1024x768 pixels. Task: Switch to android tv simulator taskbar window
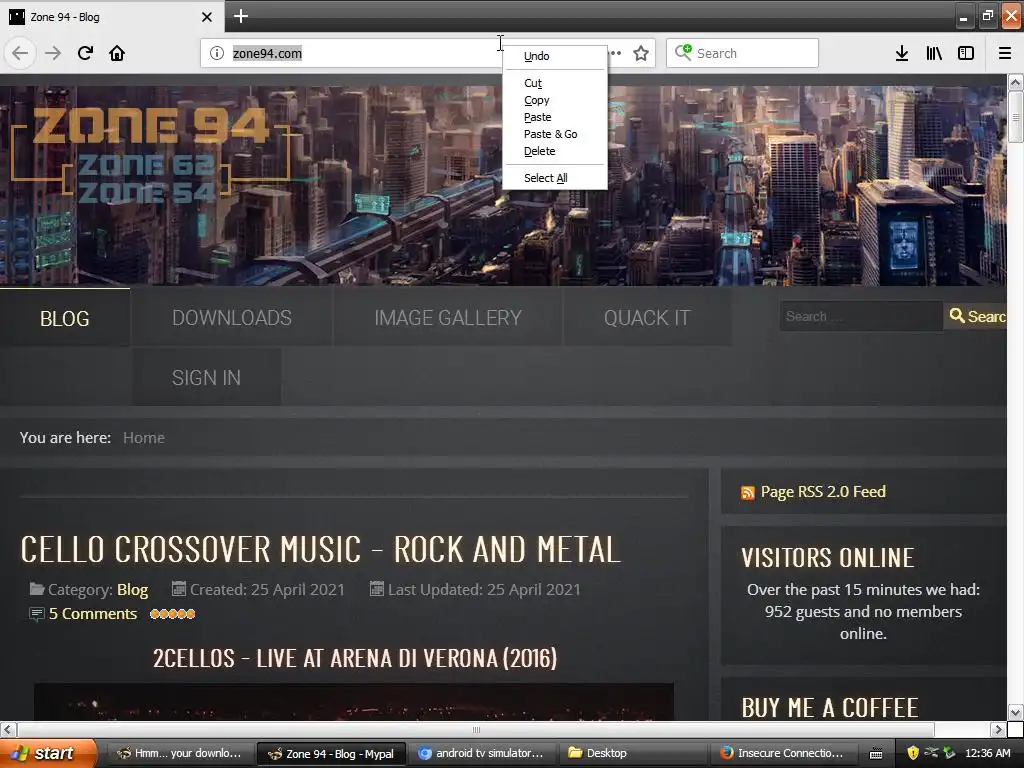481,753
